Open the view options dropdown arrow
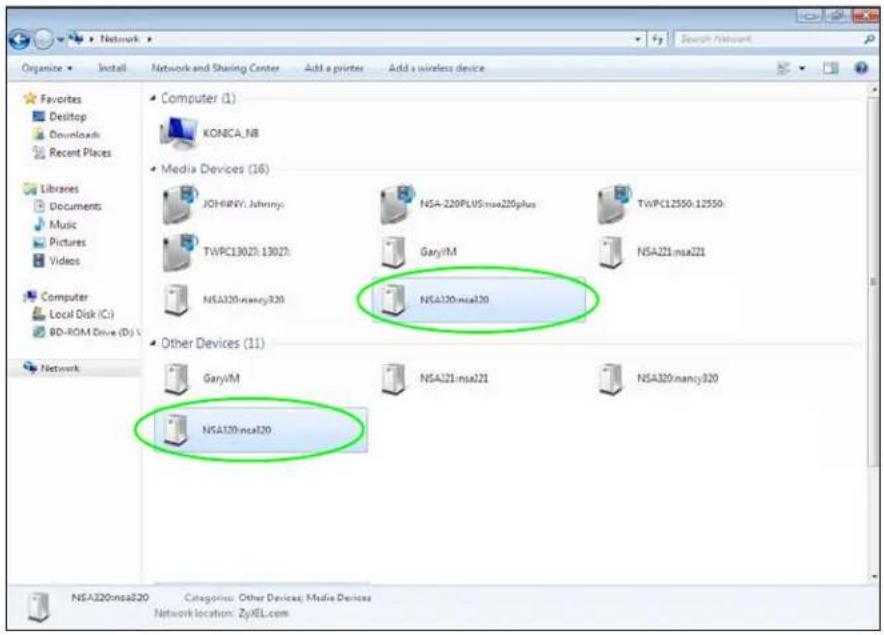Screen dimensions: 884x635 tap(802, 69)
